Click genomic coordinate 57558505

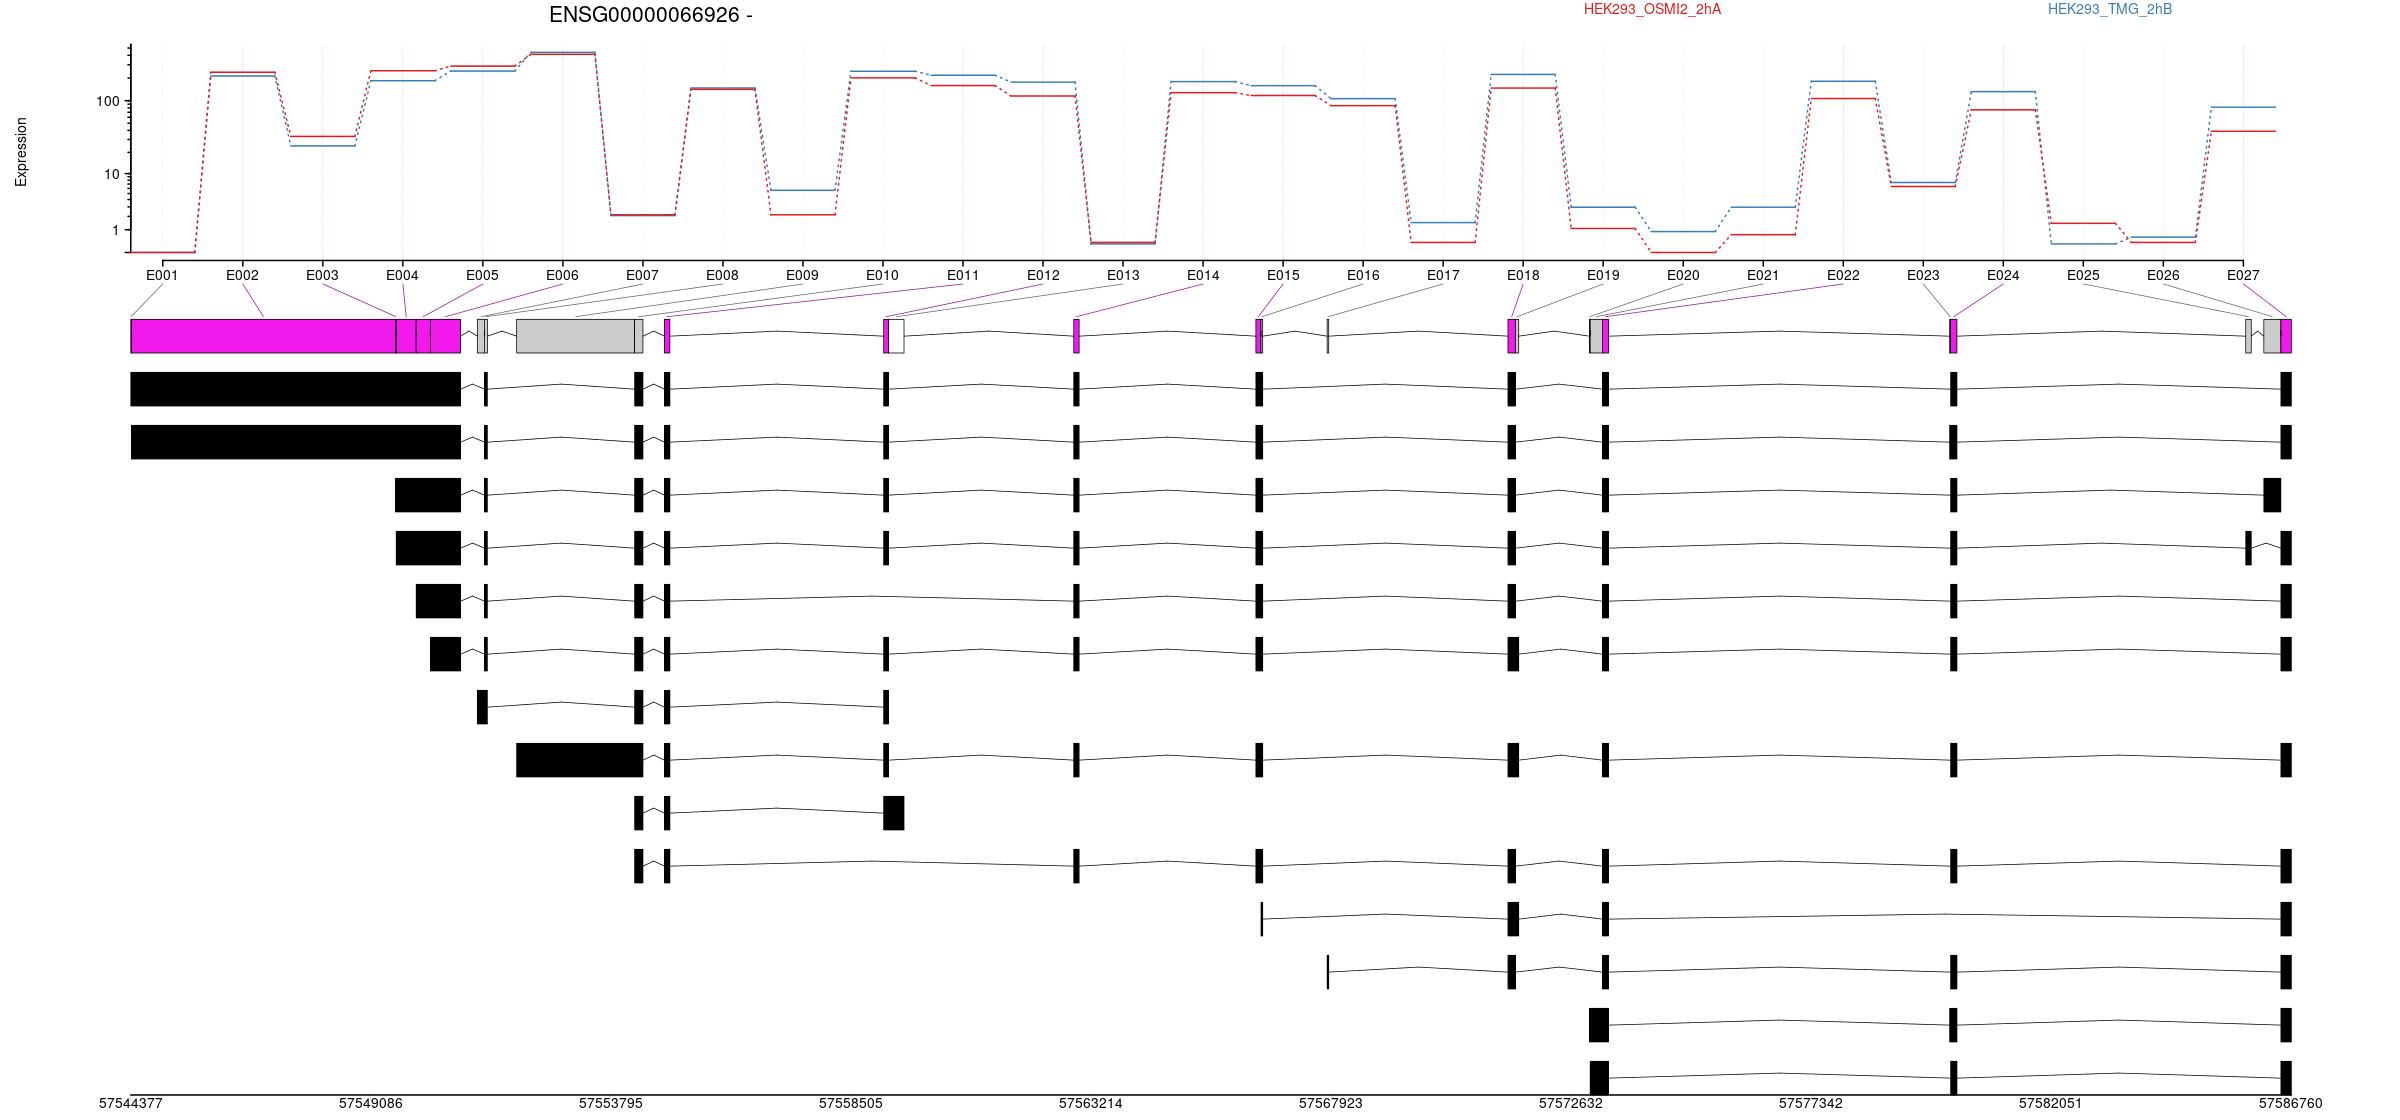click(x=851, y=1104)
